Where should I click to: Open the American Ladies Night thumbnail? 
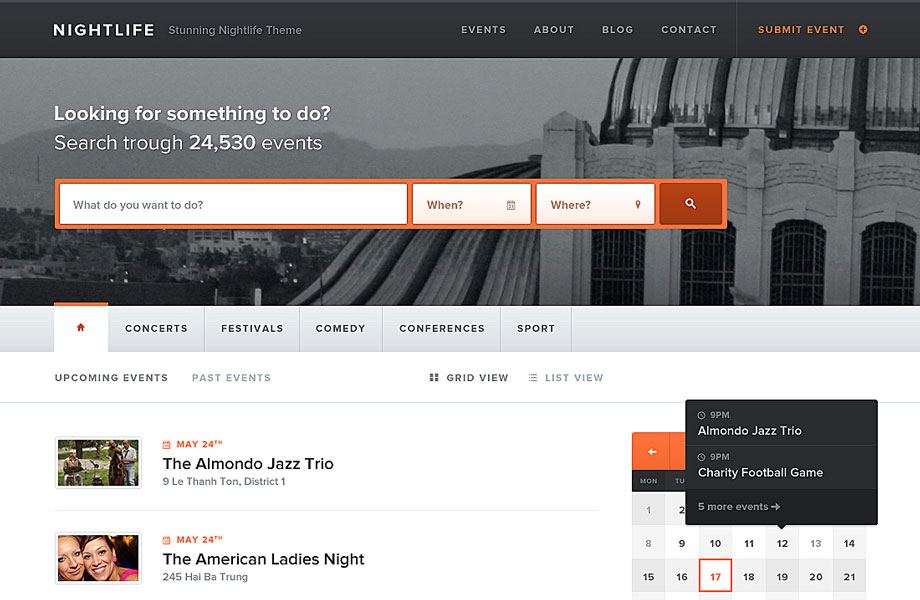(98, 558)
